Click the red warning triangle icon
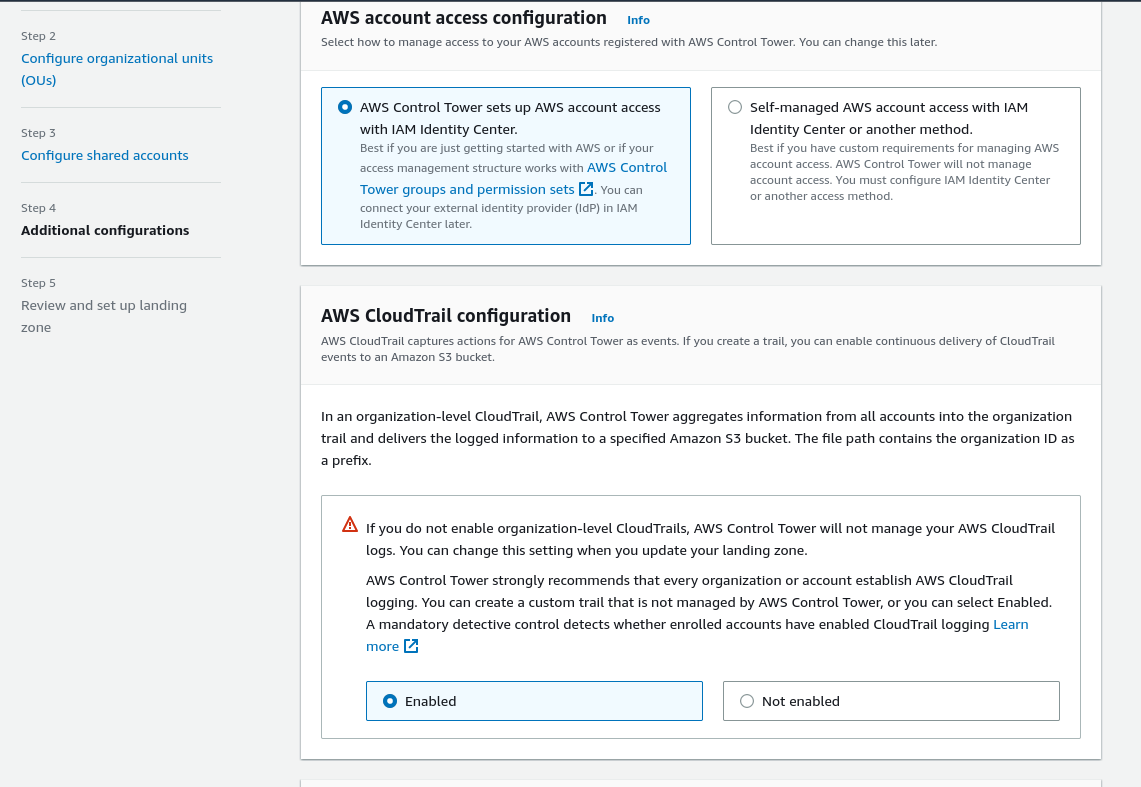1141x787 pixels. tap(350, 524)
